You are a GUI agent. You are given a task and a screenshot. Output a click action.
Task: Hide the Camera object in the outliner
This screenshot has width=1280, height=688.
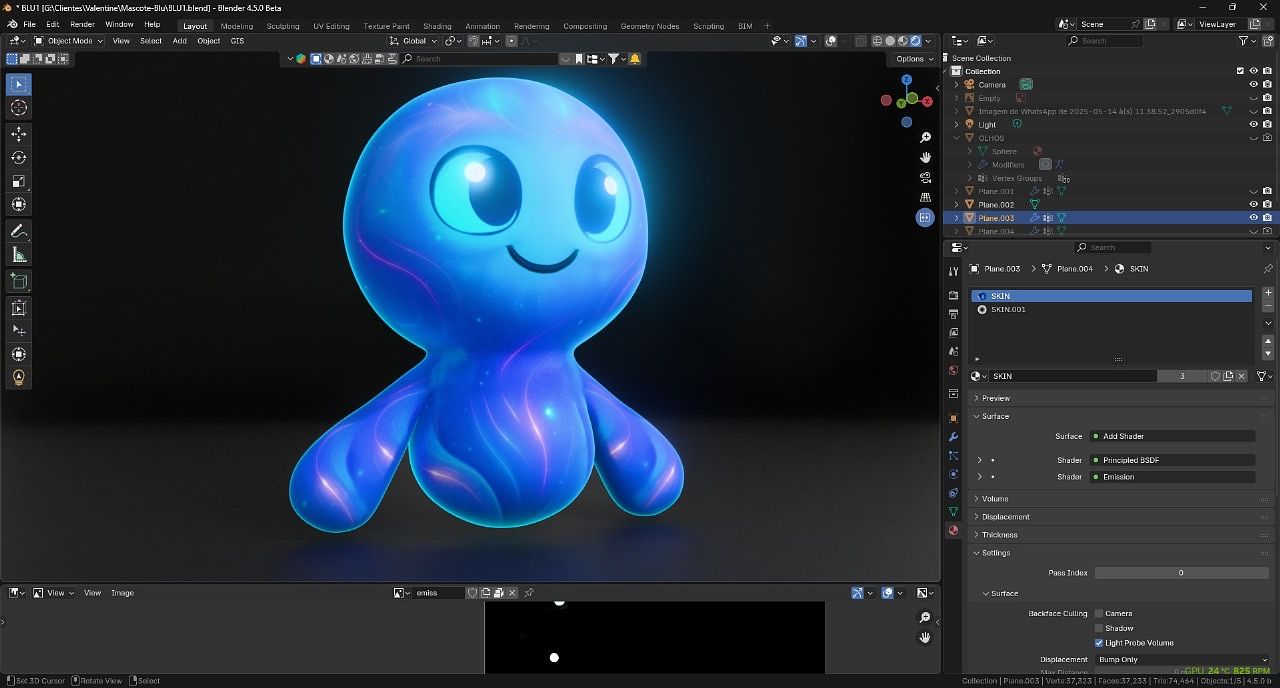(1253, 85)
